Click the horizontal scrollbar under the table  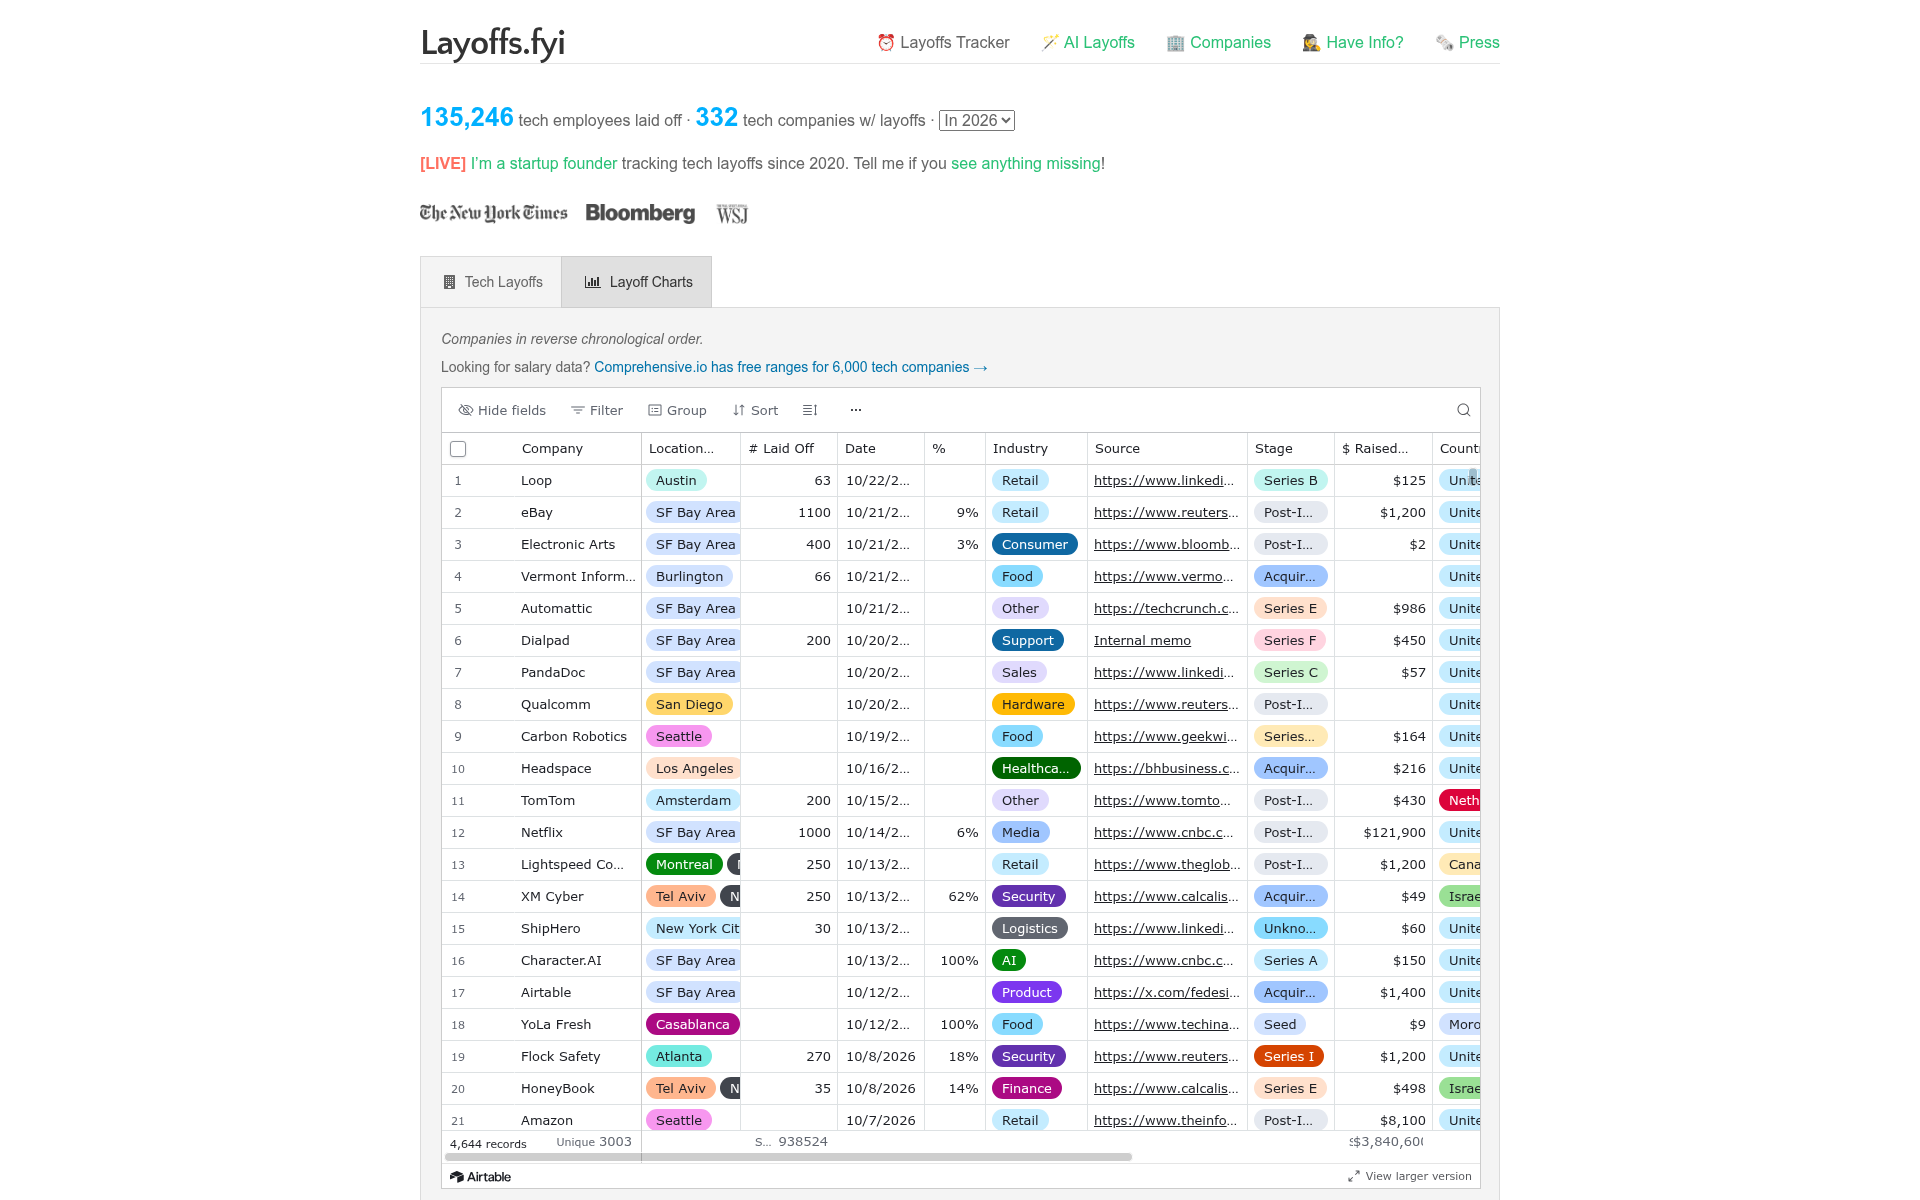786,1157
